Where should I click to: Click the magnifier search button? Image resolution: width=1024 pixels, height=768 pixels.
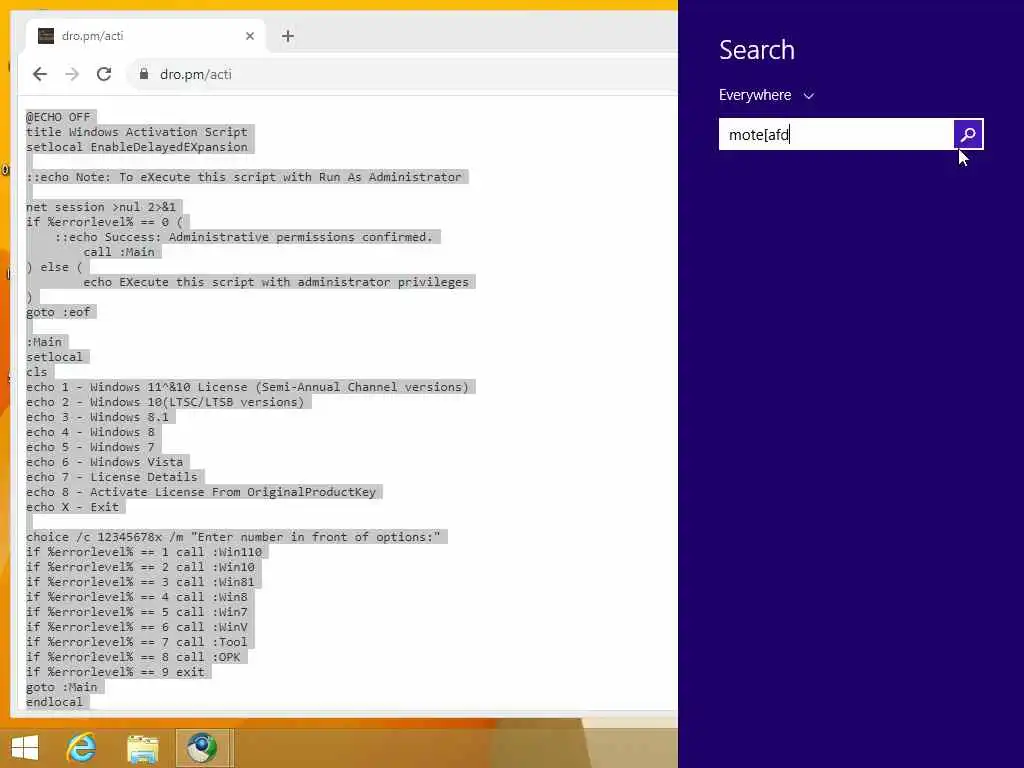click(968, 134)
